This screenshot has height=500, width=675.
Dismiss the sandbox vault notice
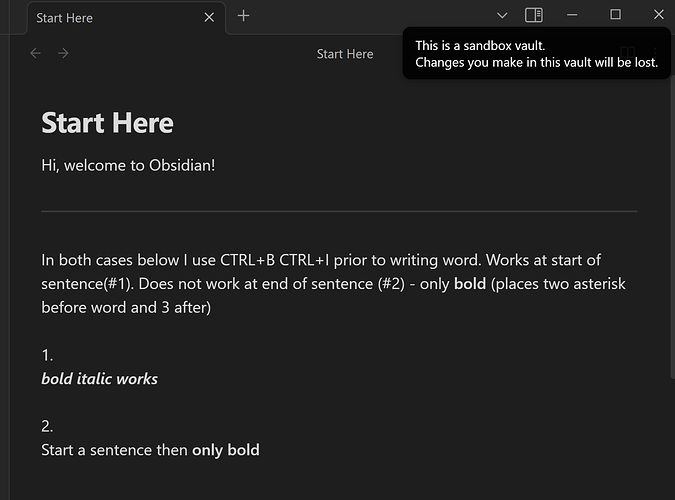(536, 54)
